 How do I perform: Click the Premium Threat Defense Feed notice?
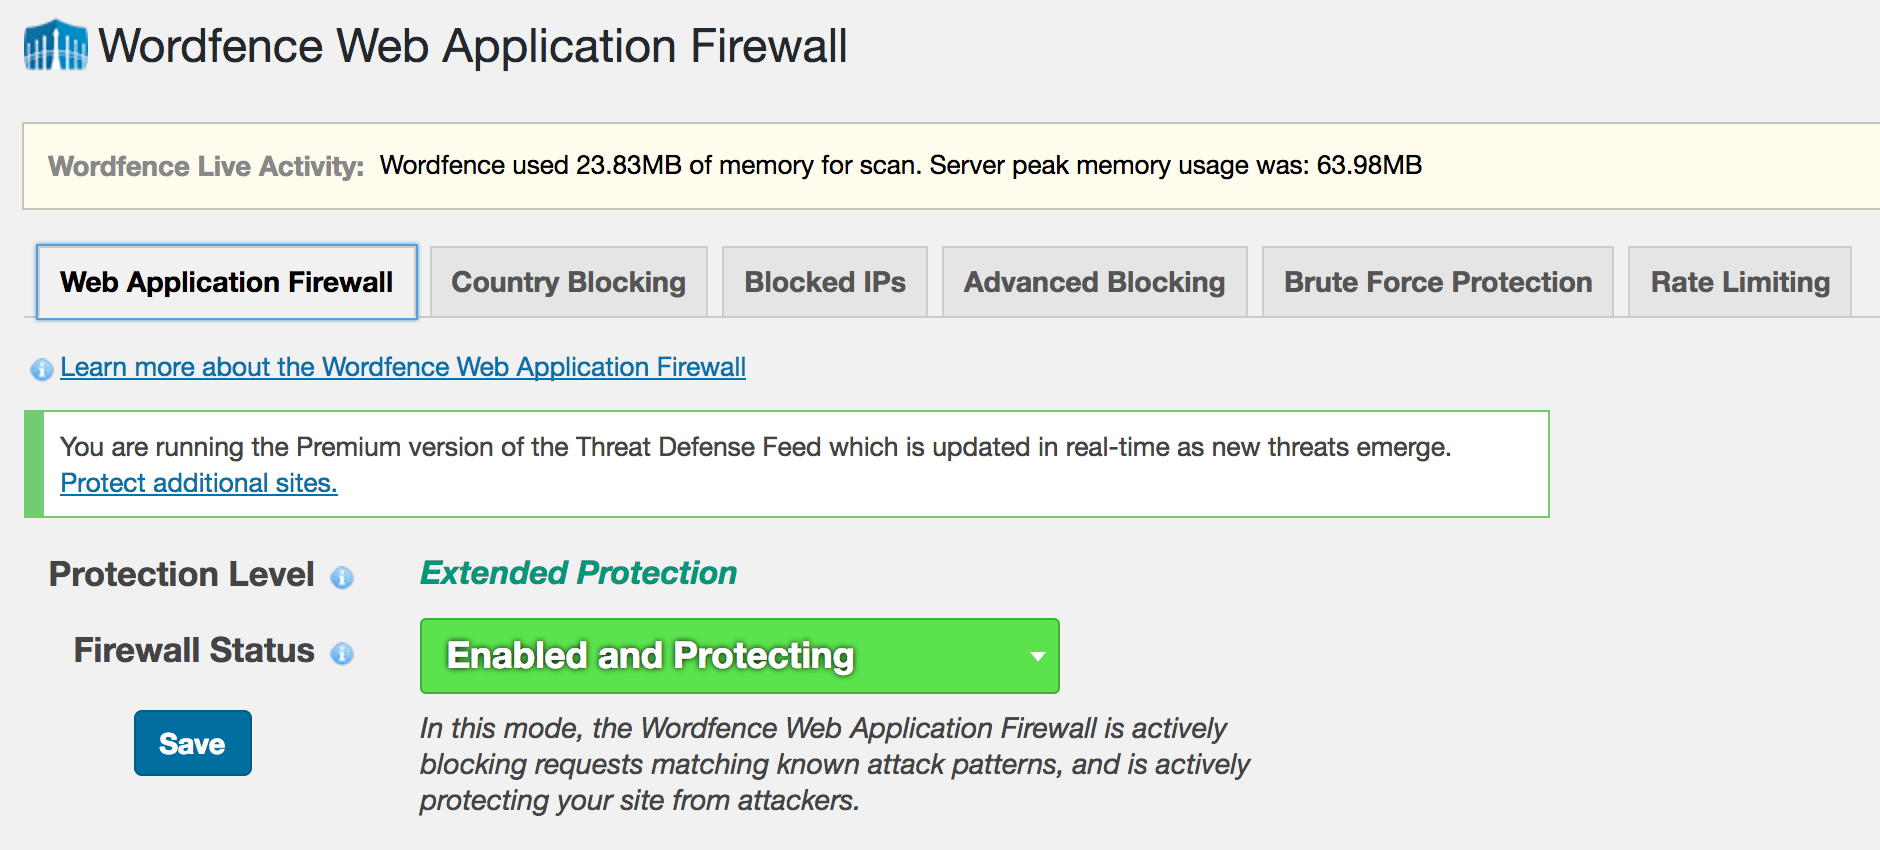[x=755, y=447]
